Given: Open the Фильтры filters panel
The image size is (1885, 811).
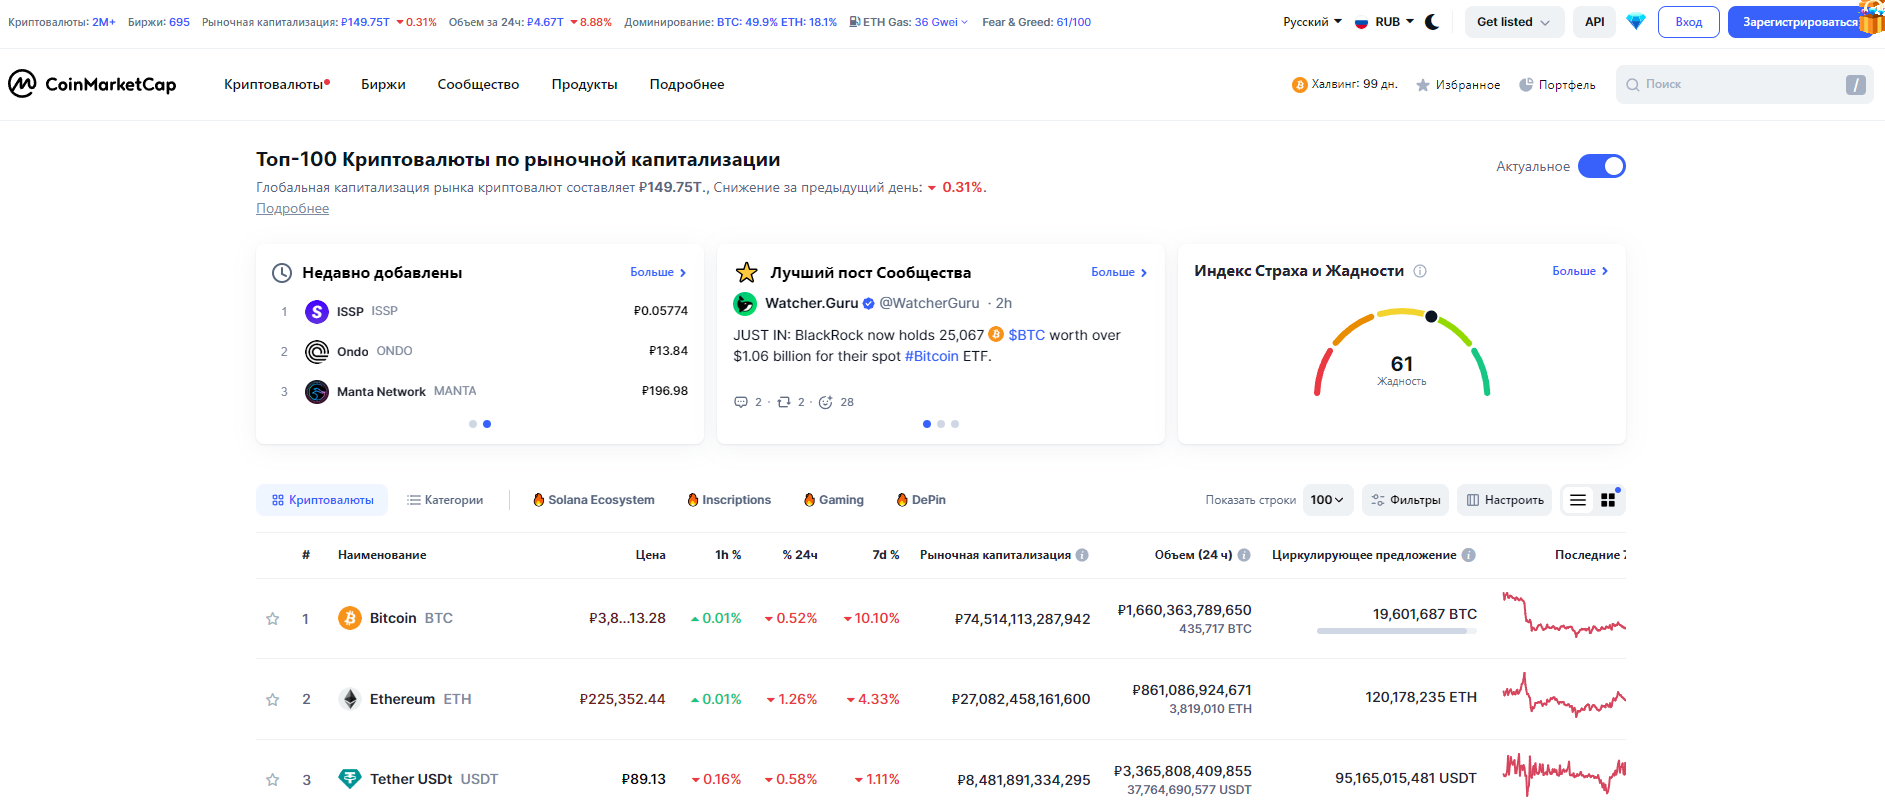Looking at the screenshot, I should (x=1406, y=500).
